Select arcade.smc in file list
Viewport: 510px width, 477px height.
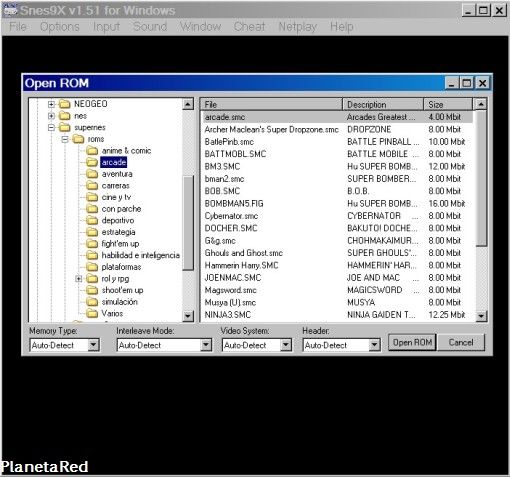(x=337, y=117)
